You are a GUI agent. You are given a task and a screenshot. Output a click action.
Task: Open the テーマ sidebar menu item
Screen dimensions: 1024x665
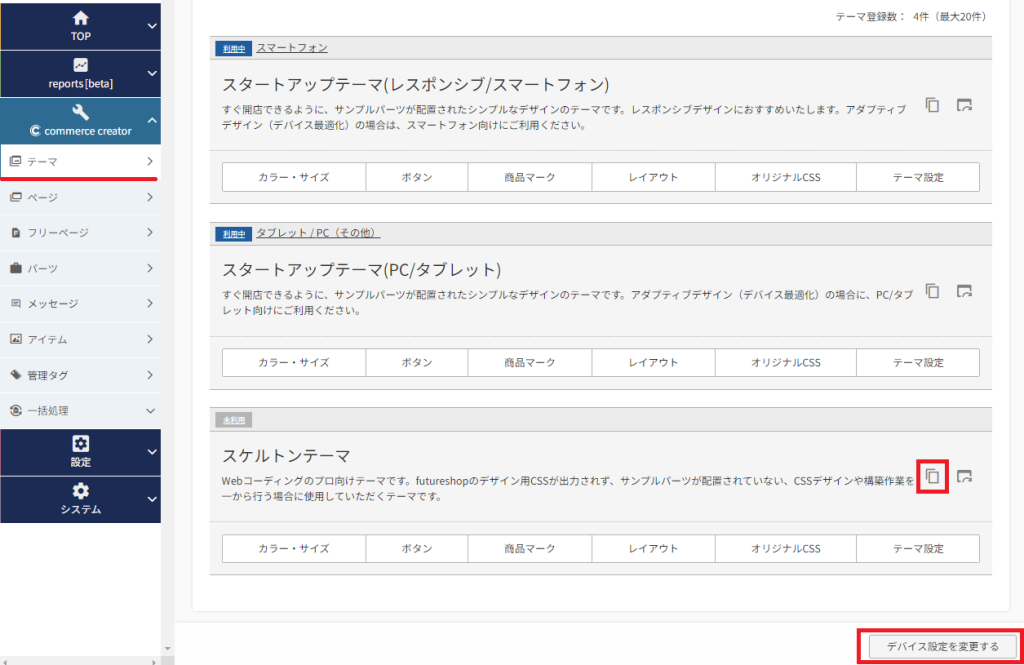80,161
